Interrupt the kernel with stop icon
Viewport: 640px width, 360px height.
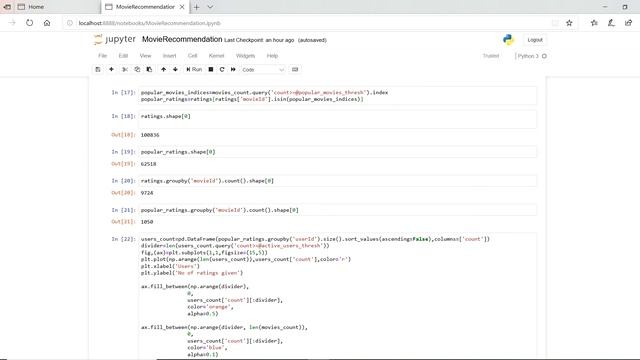pyautogui.click(x=211, y=69)
